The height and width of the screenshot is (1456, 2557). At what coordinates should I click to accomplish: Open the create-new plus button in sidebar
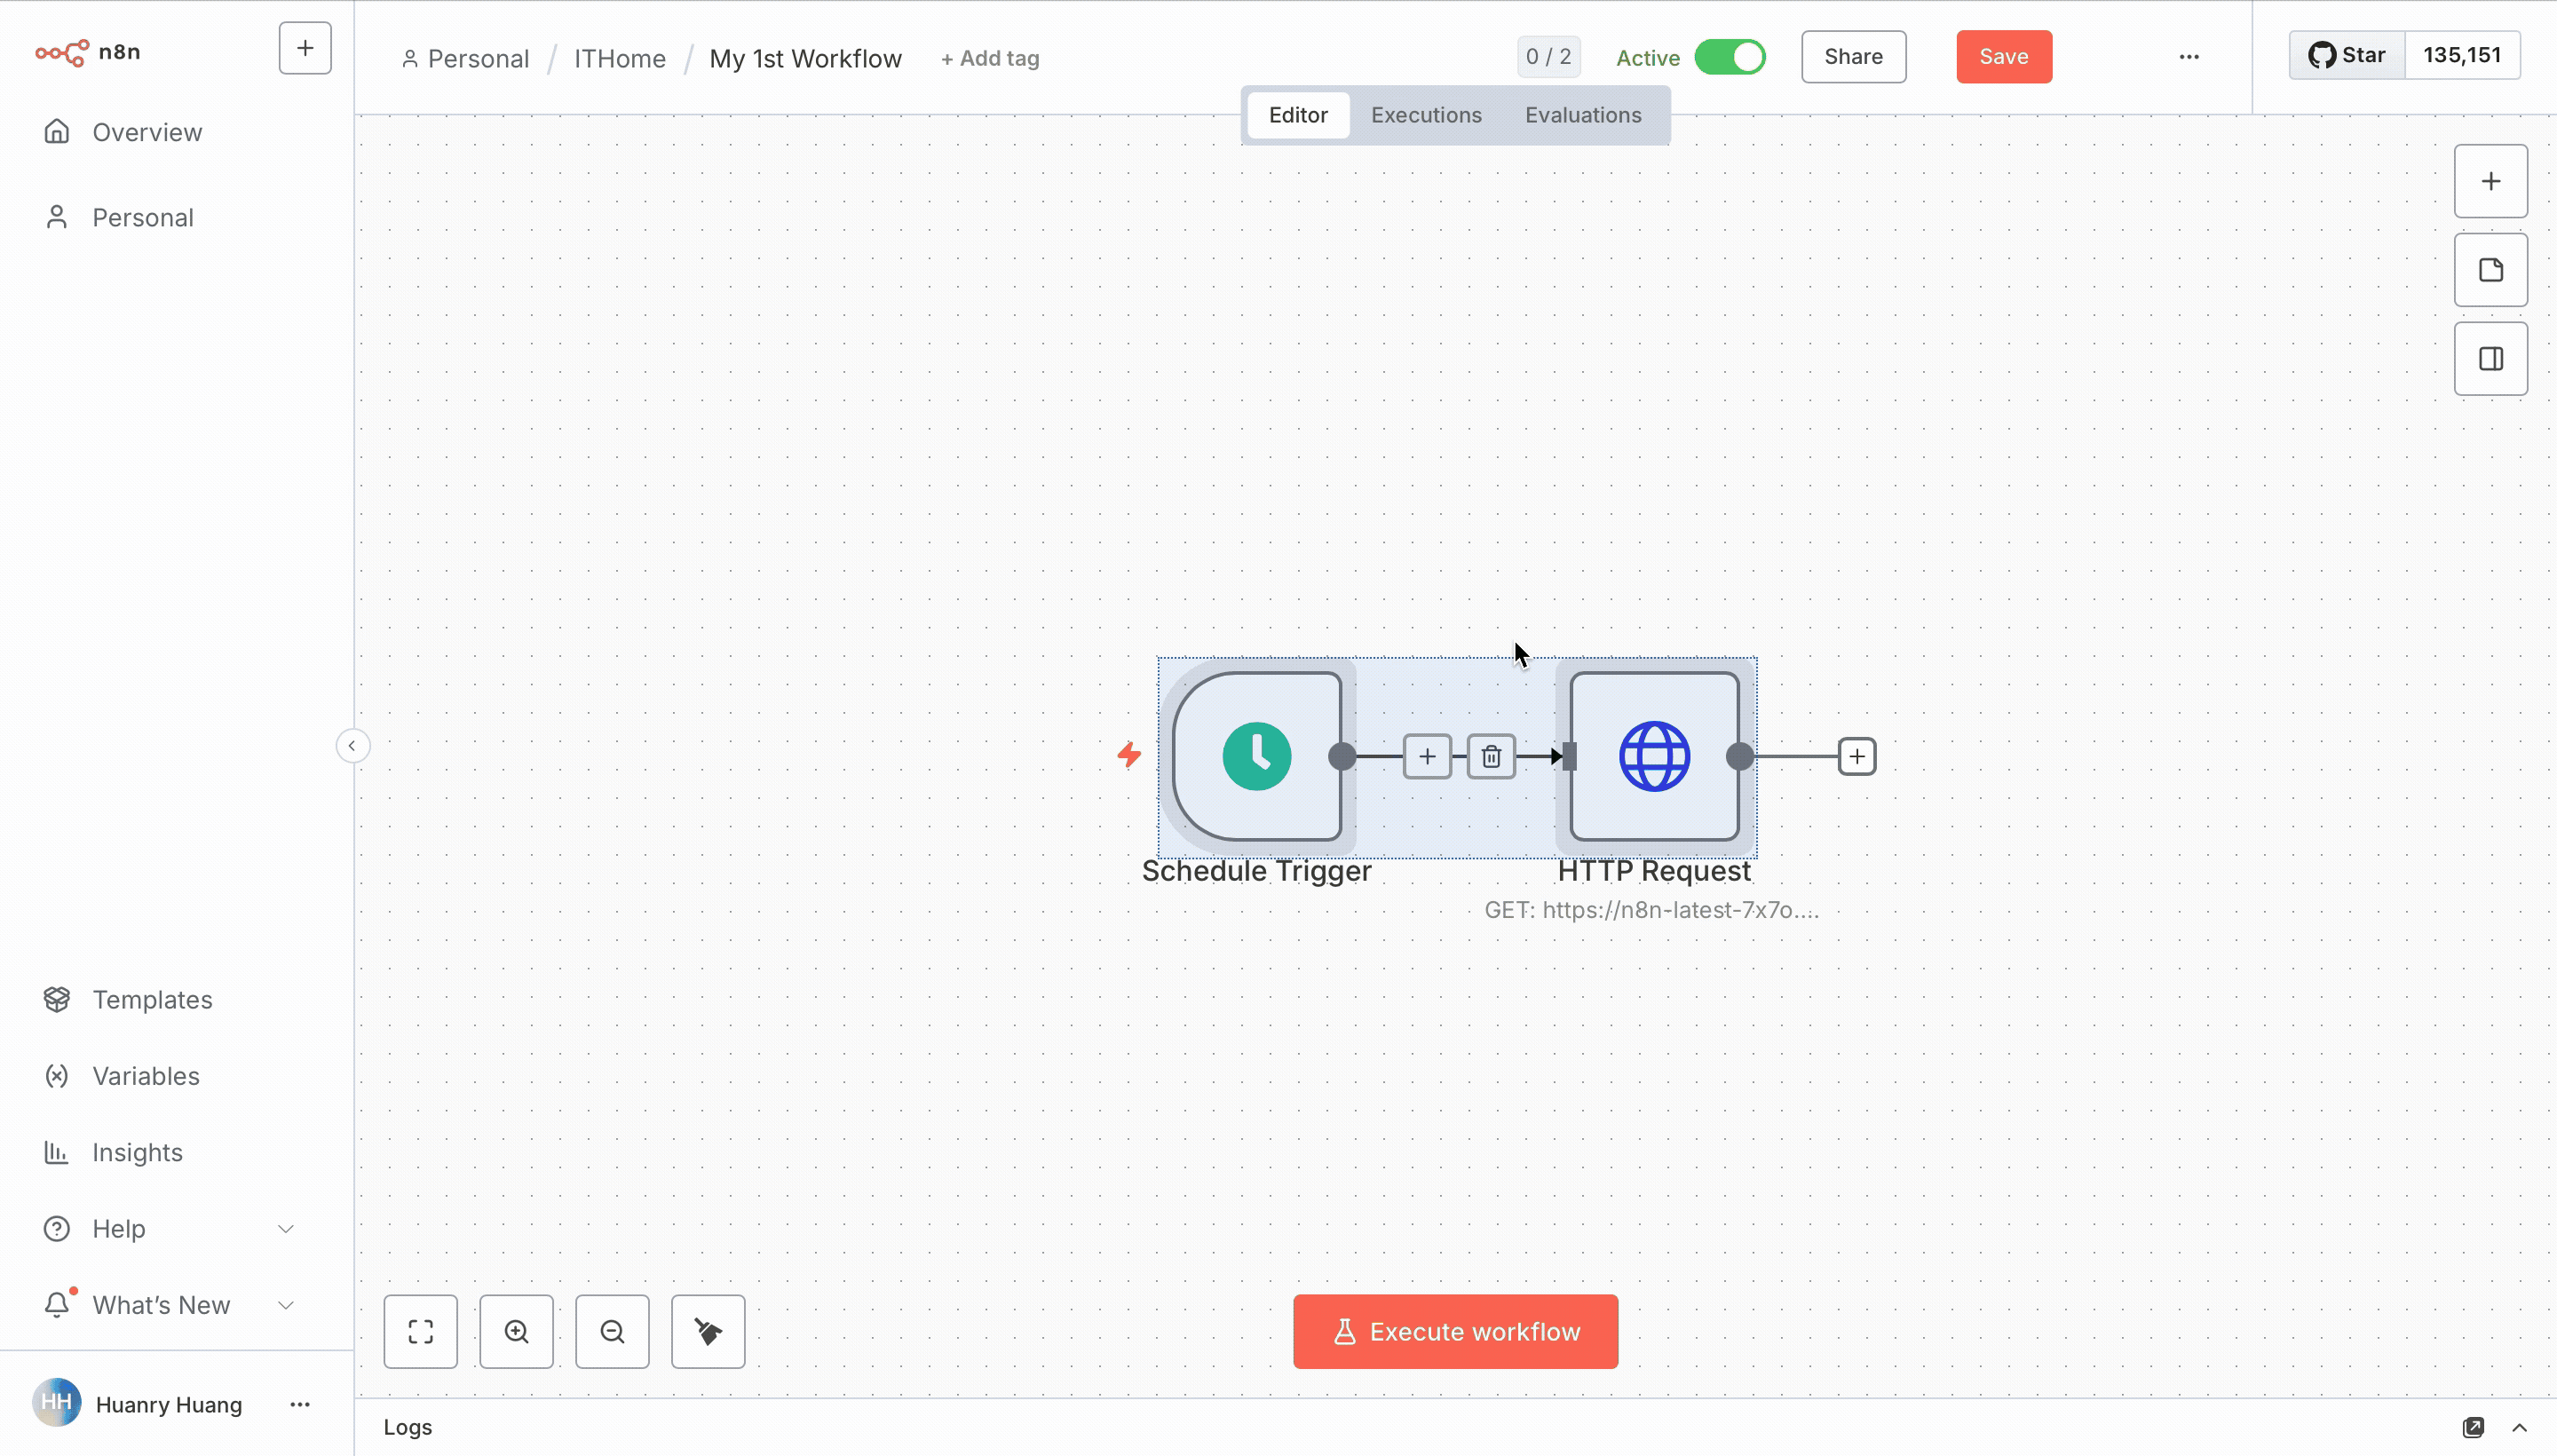point(305,48)
